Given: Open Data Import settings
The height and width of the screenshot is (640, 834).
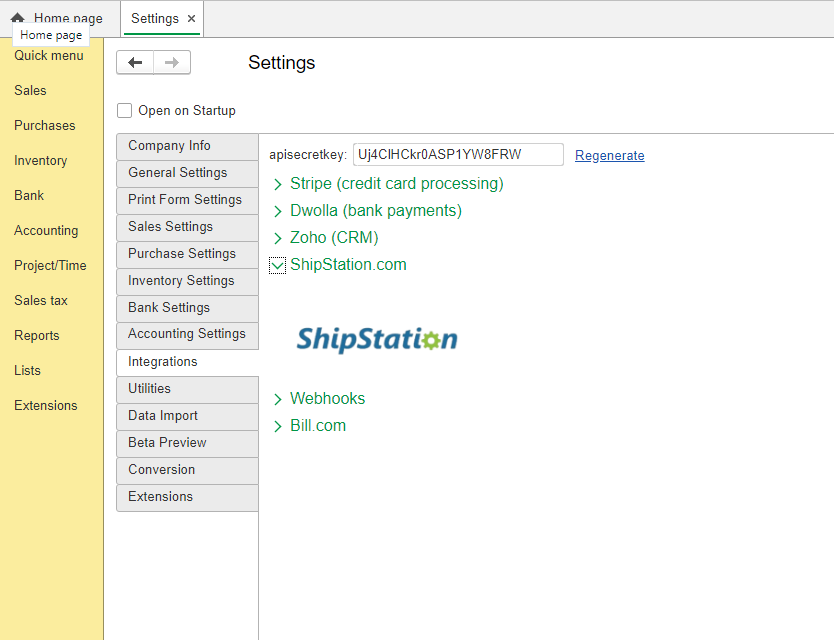Looking at the screenshot, I should [x=187, y=416].
